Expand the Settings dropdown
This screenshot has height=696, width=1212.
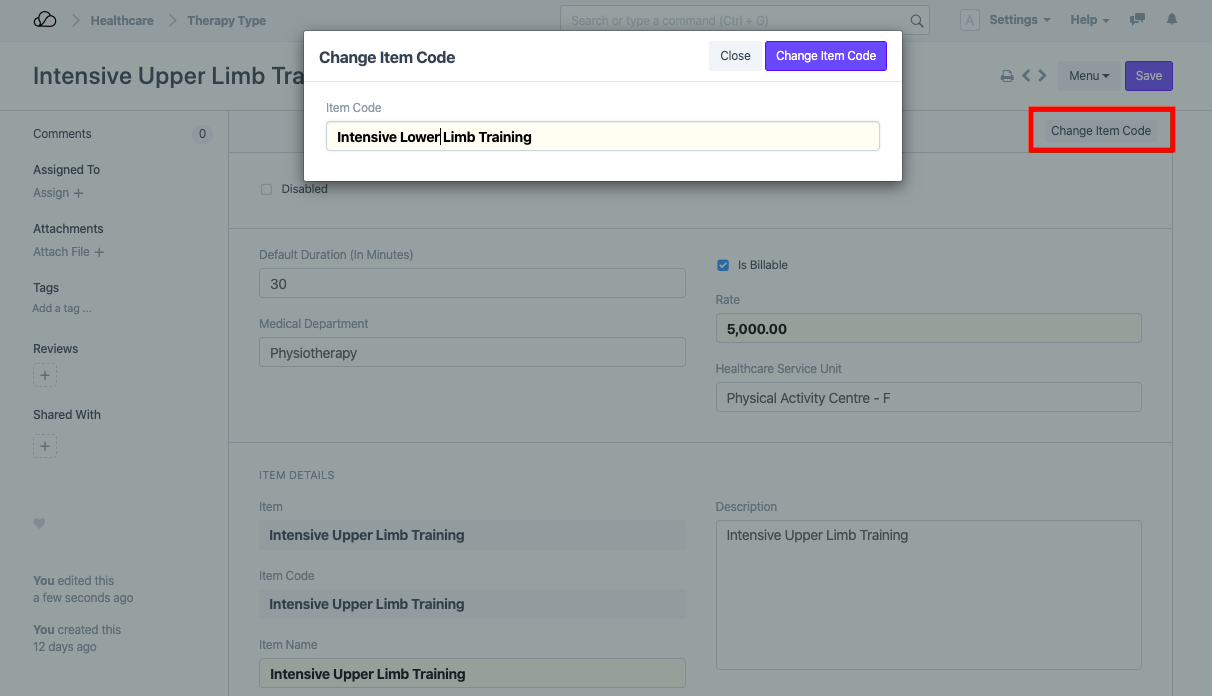[x=1019, y=20]
